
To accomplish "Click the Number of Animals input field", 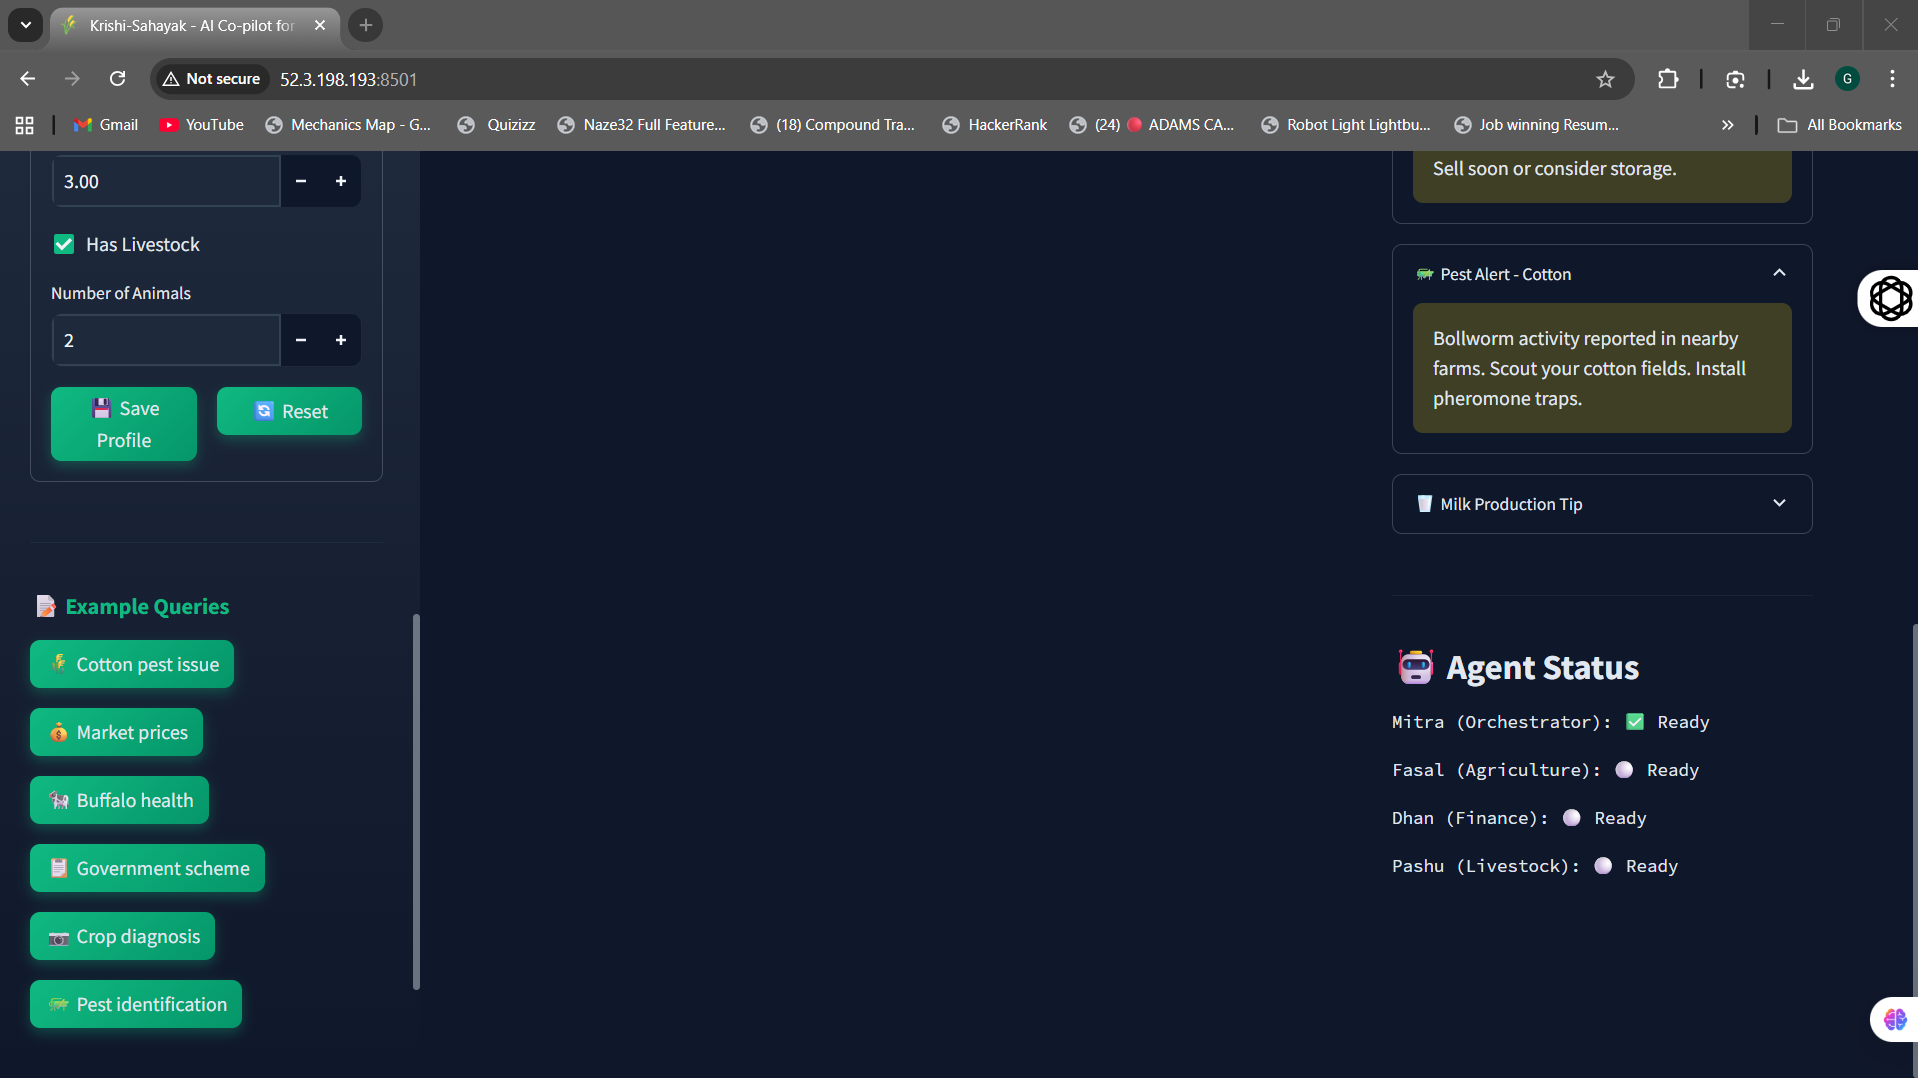I will pyautogui.click(x=167, y=340).
